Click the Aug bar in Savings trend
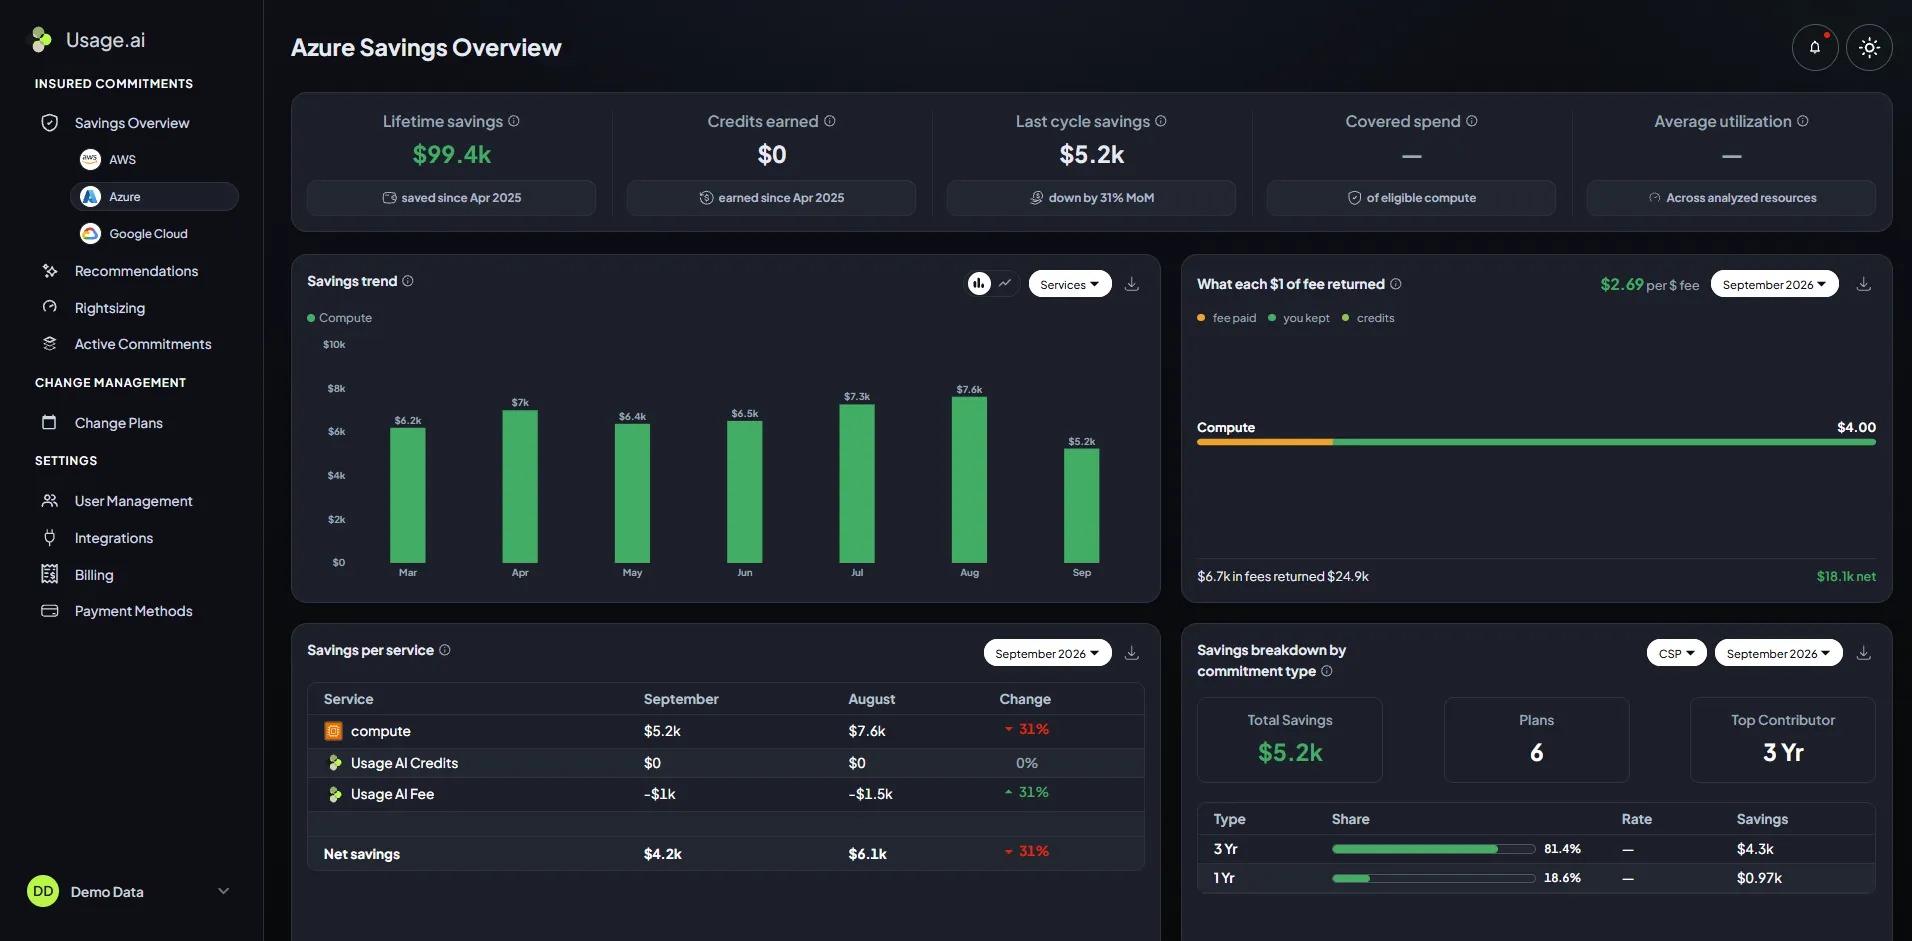1912x941 pixels. (969, 480)
